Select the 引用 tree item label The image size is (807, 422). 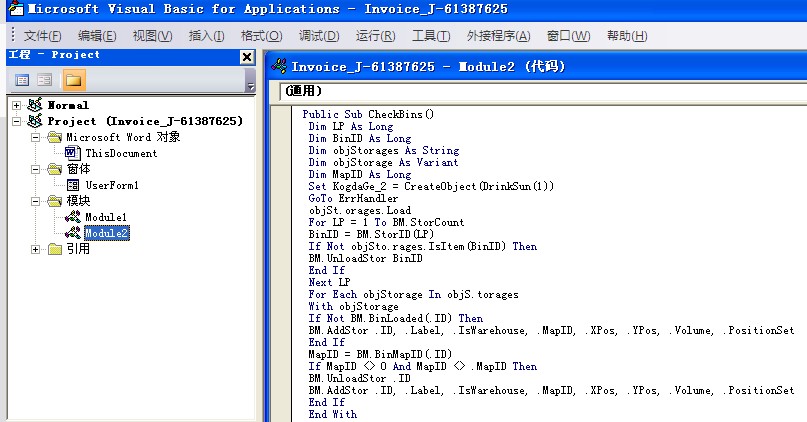coord(78,249)
